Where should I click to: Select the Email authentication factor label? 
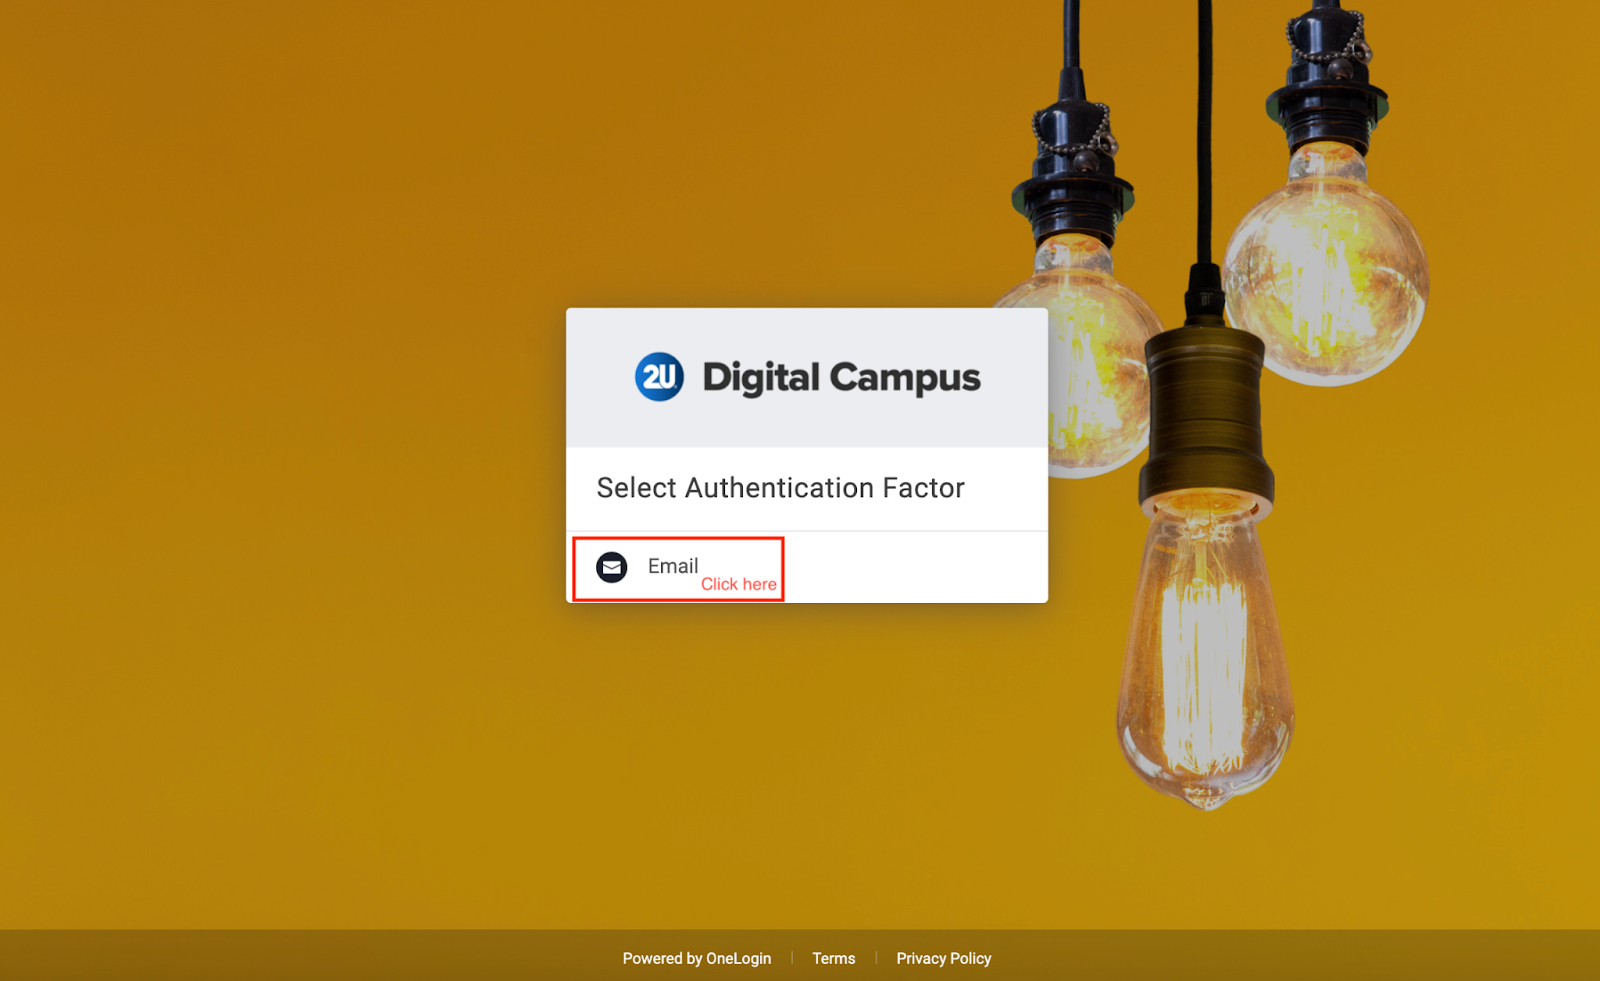pos(673,566)
